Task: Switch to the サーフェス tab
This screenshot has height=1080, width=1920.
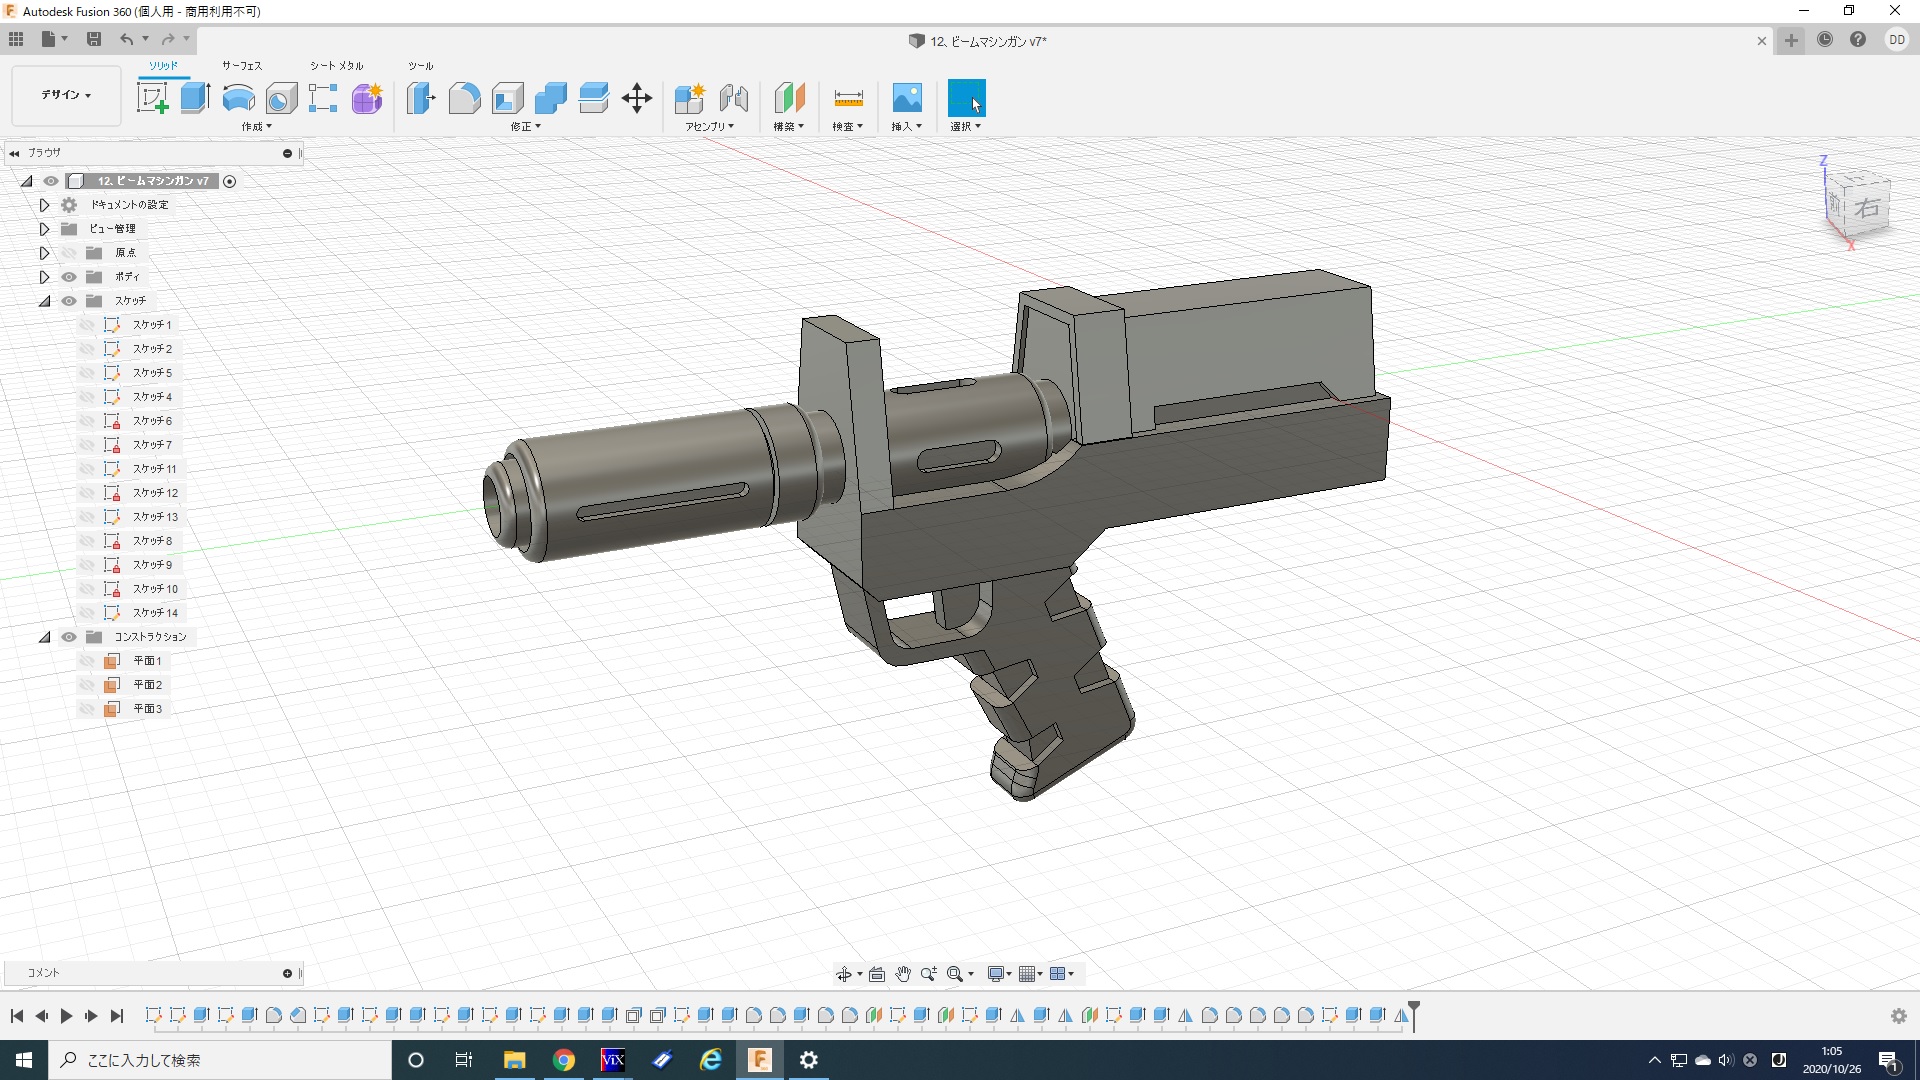Action: click(242, 66)
